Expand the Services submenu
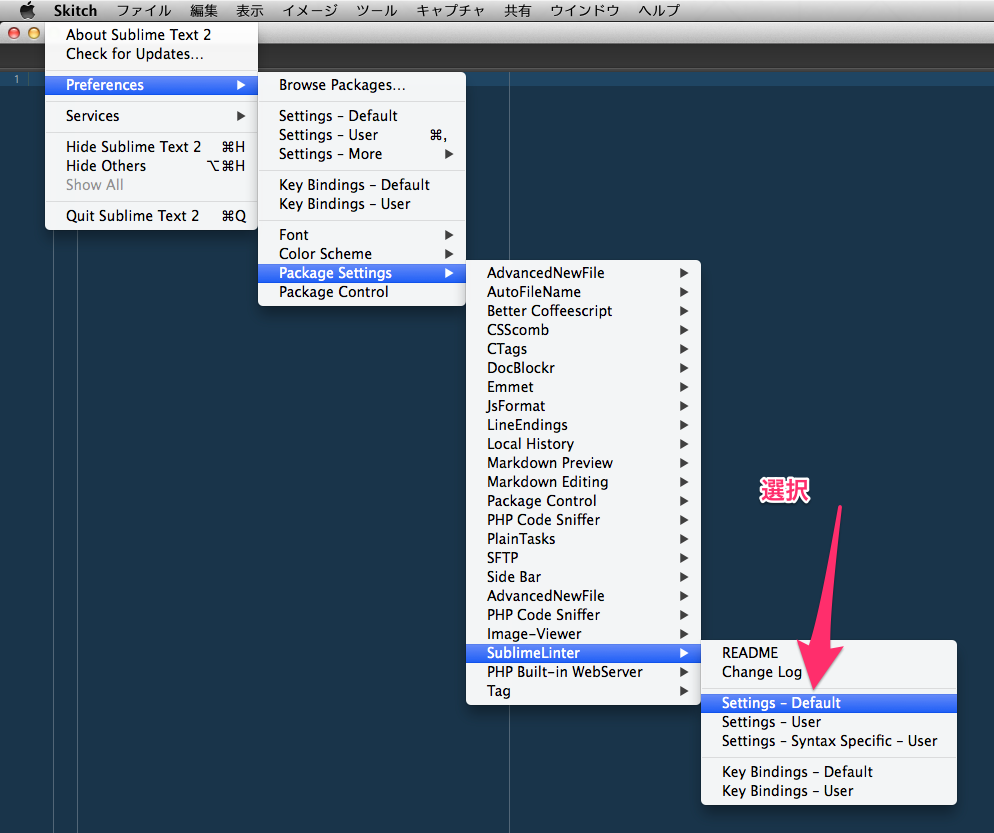994x833 pixels. click(x=152, y=116)
